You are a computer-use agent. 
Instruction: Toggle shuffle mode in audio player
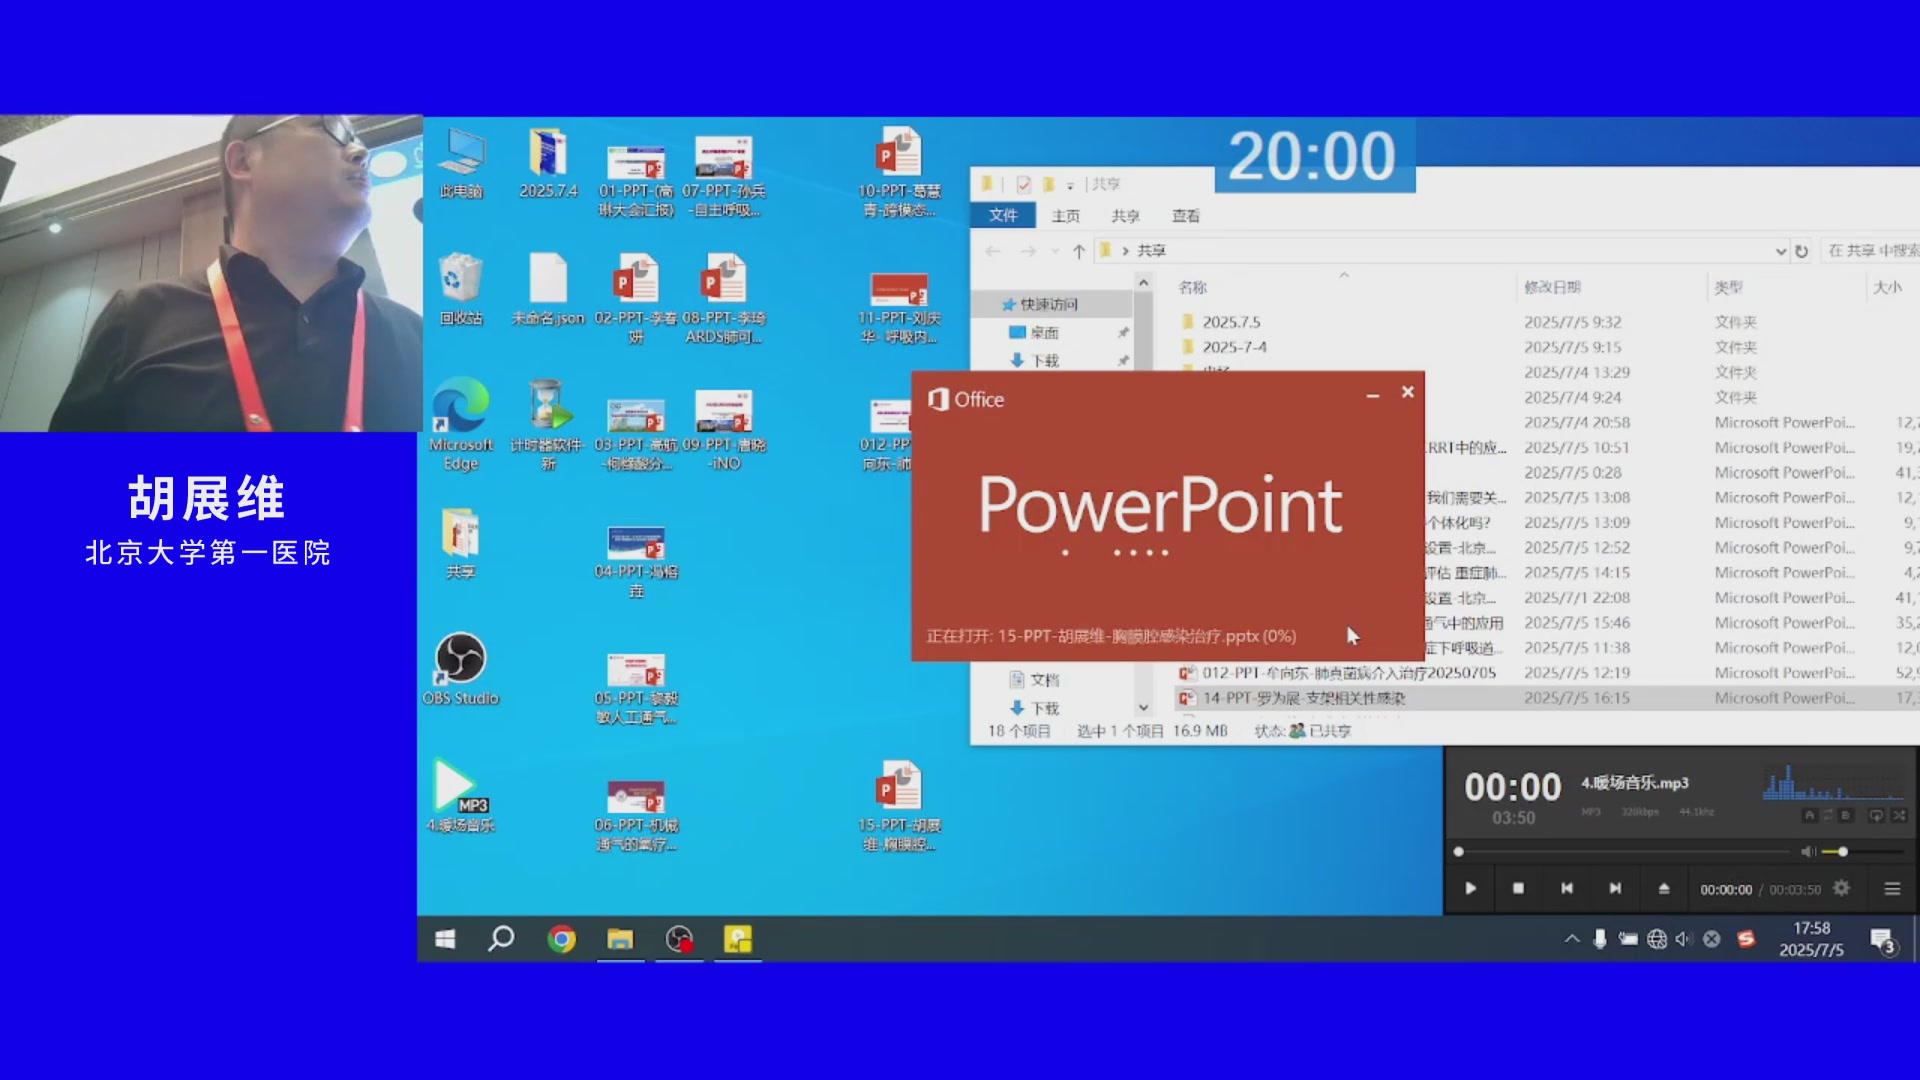tap(1899, 815)
